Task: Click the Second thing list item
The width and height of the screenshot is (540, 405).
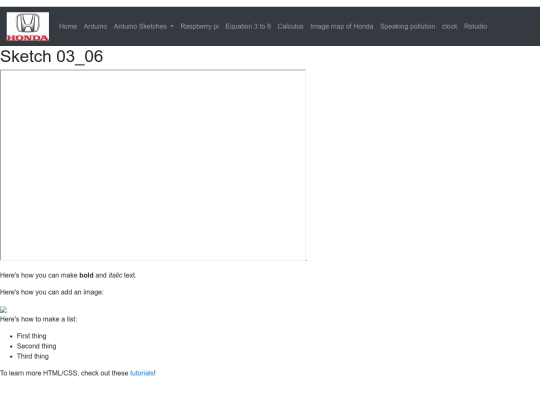Action: pos(37,346)
